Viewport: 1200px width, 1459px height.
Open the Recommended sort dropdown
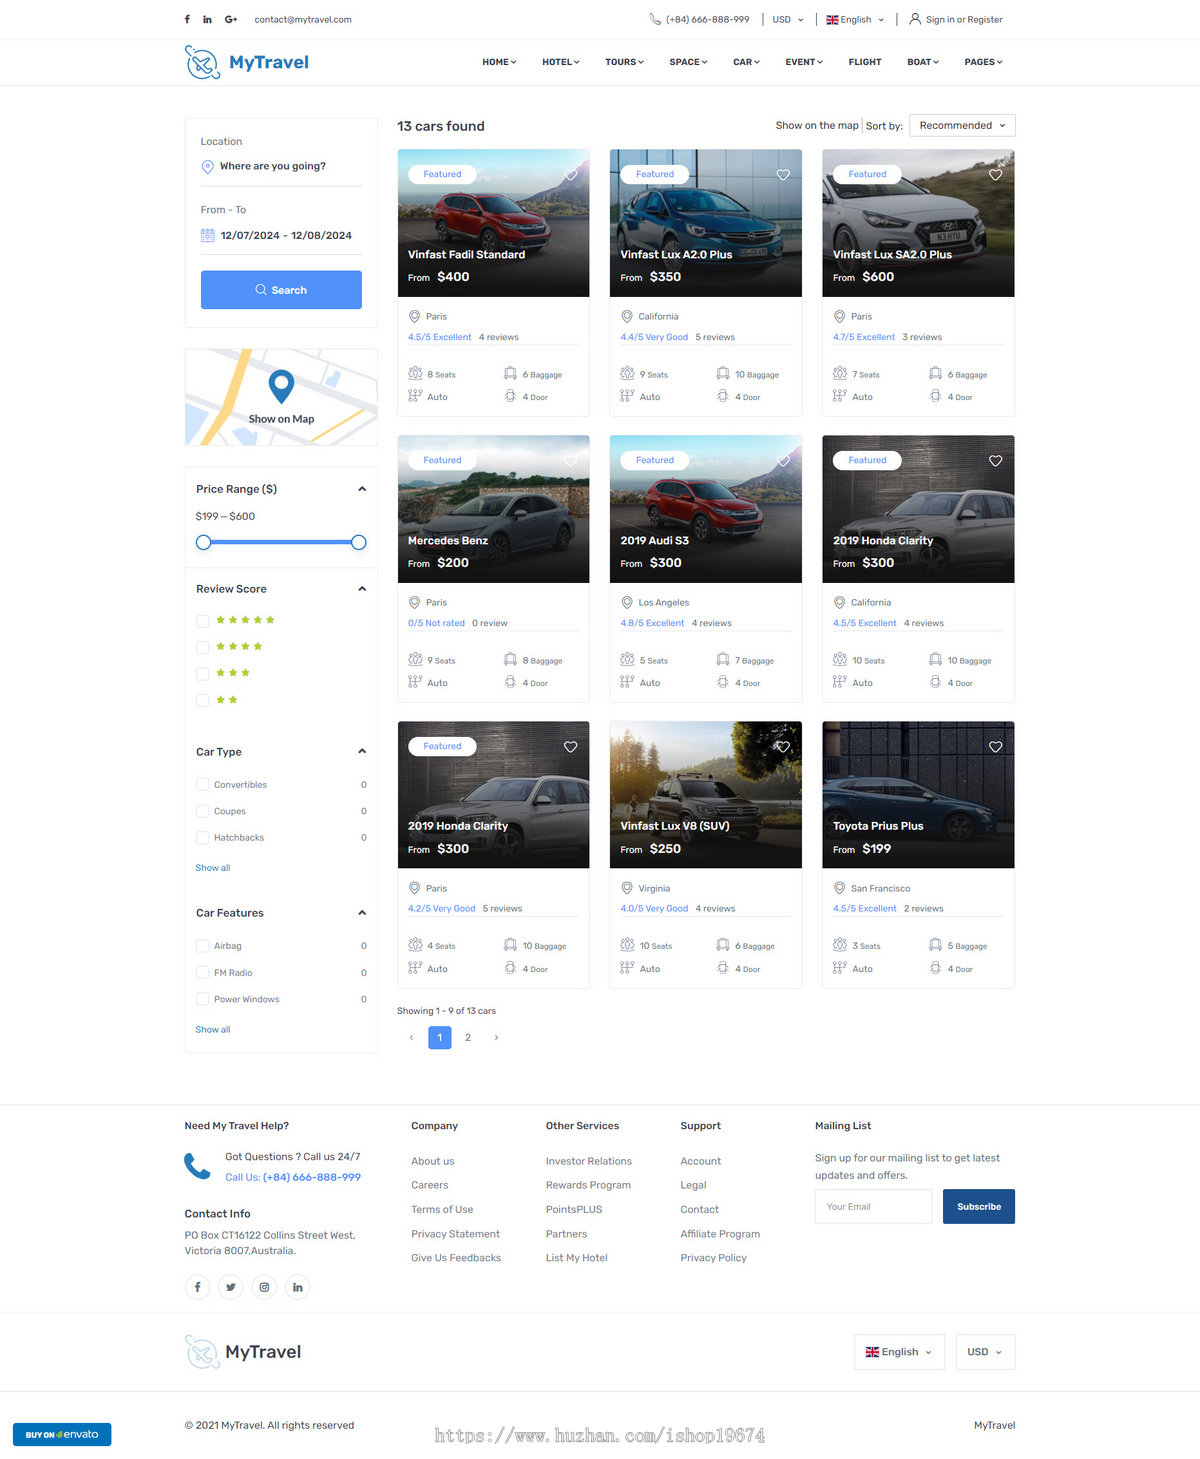coord(962,125)
